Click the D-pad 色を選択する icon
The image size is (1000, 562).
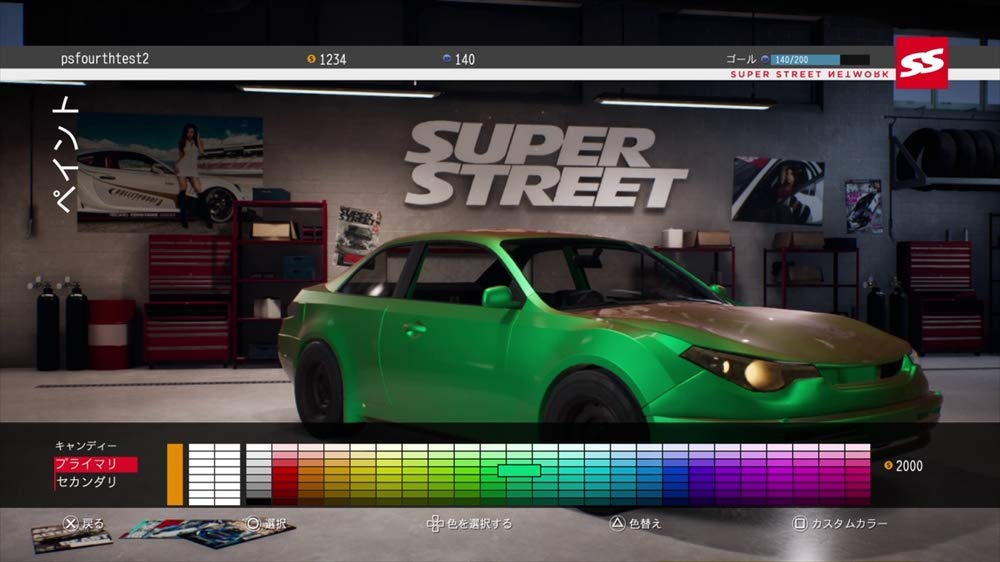tap(434, 523)
